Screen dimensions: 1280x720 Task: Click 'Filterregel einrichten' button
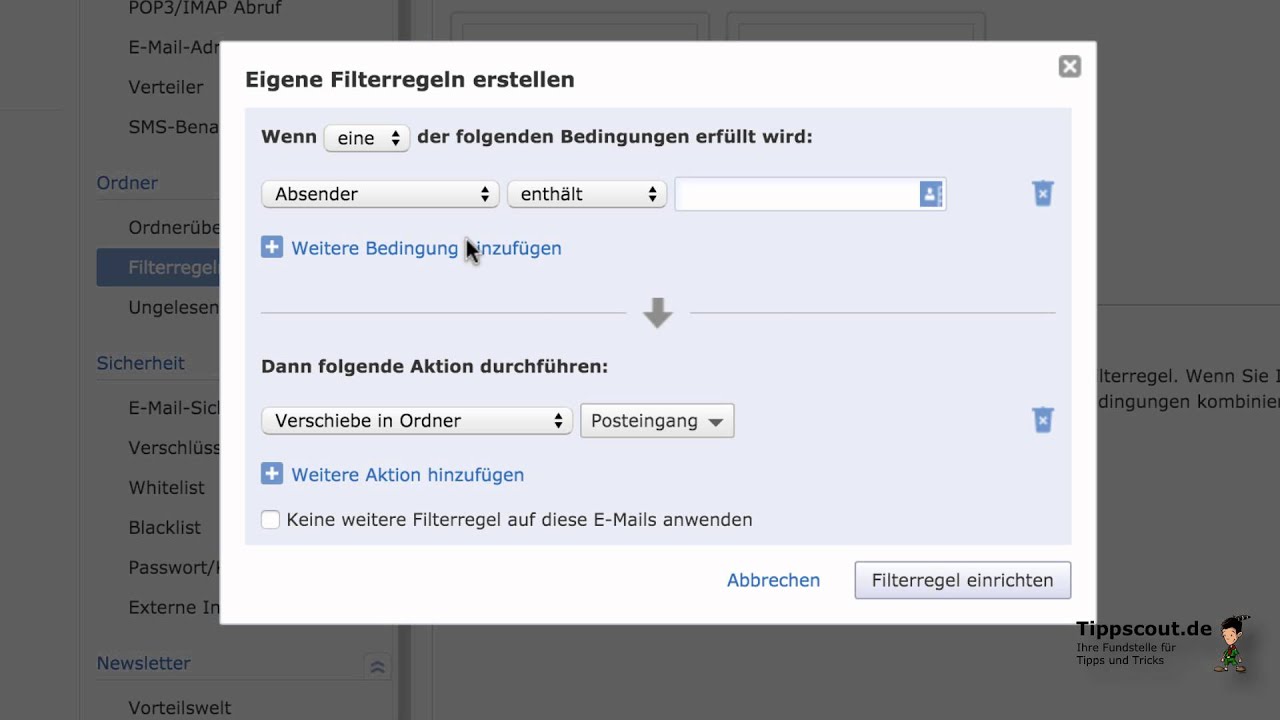[x=962, y=580]
